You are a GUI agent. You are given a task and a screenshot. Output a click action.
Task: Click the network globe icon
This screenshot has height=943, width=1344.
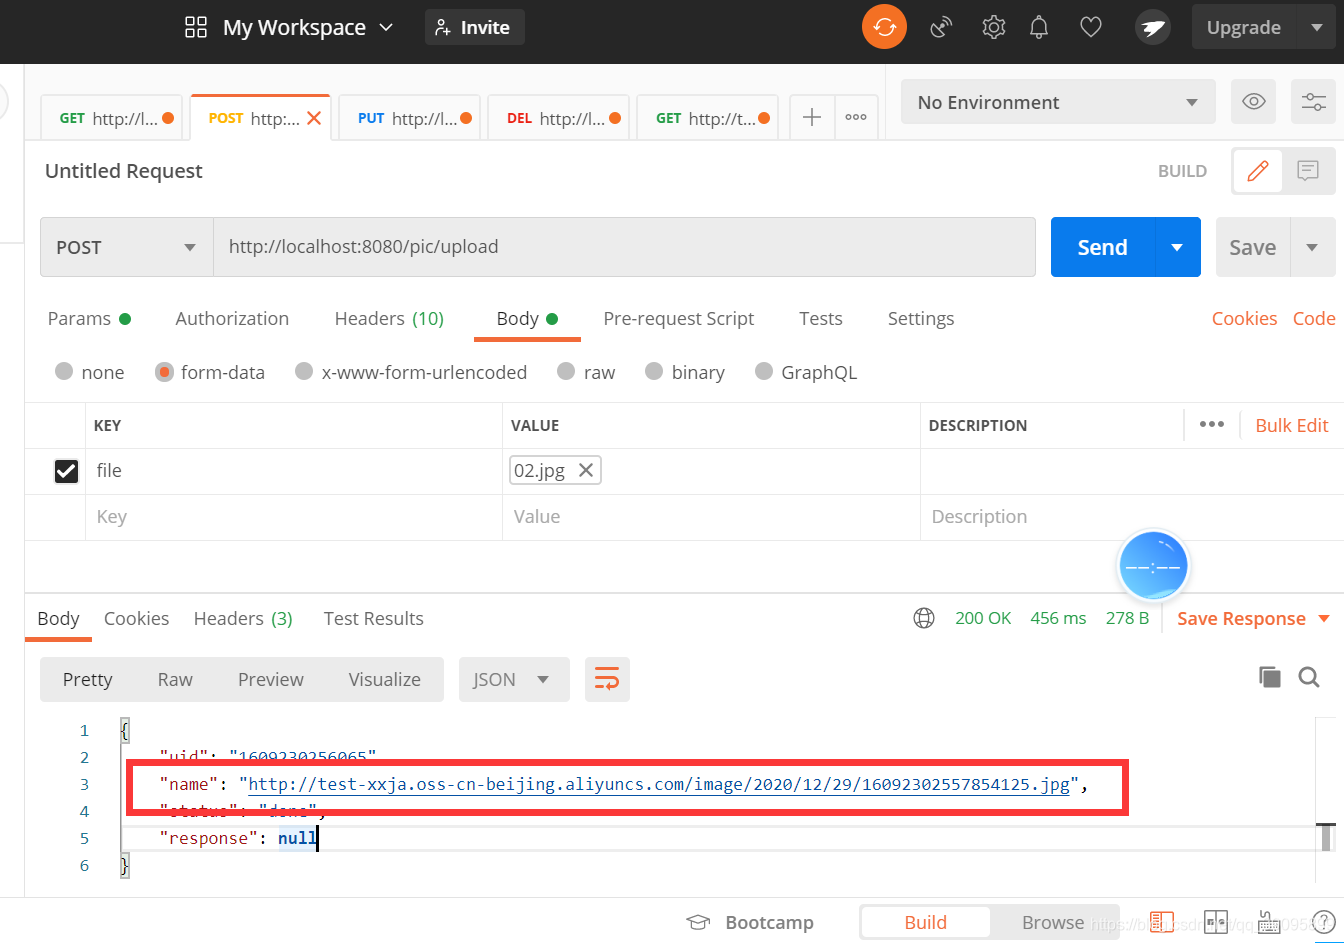[924, 618]
